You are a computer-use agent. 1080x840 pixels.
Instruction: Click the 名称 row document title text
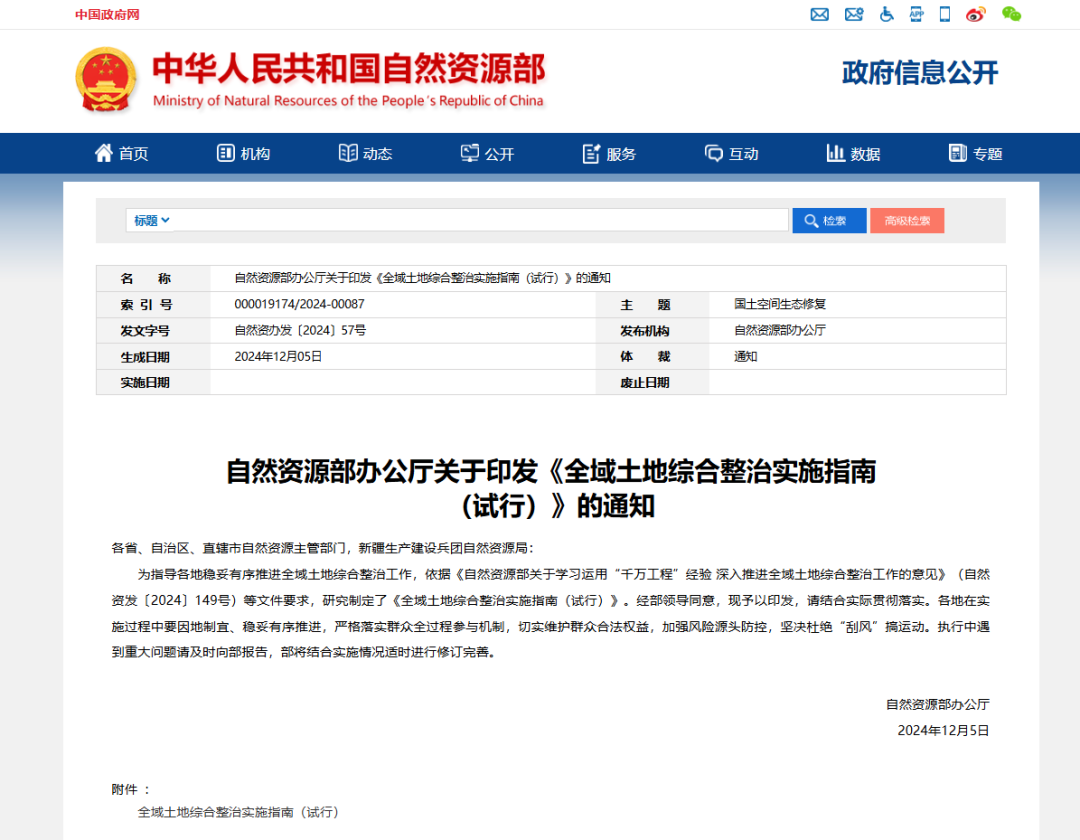pos(422,278)
